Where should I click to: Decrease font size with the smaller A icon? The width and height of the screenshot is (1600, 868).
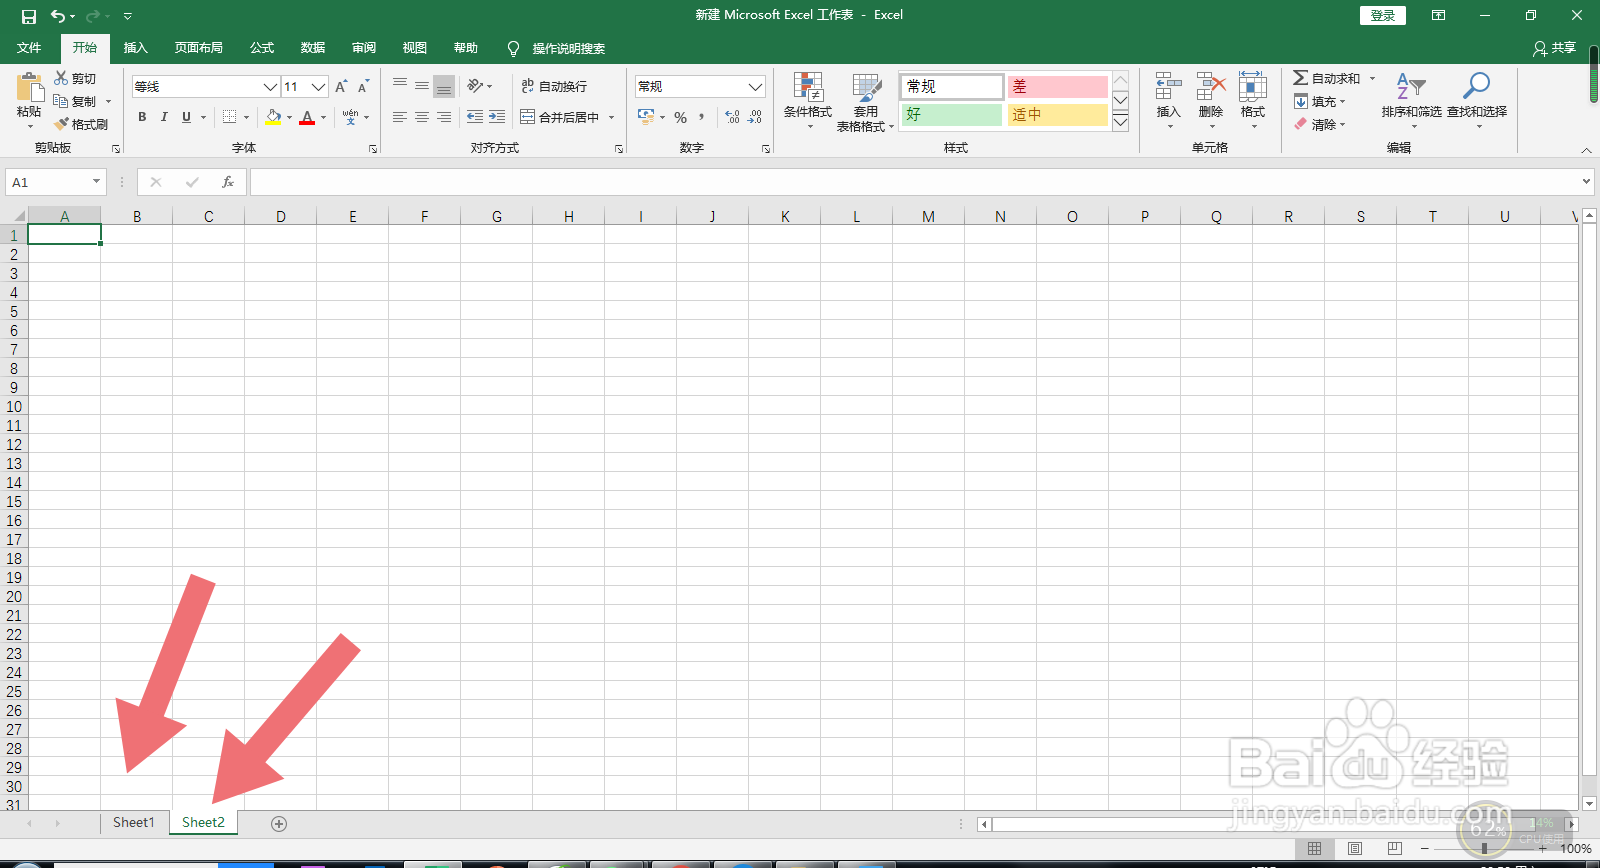pos(363,87)
